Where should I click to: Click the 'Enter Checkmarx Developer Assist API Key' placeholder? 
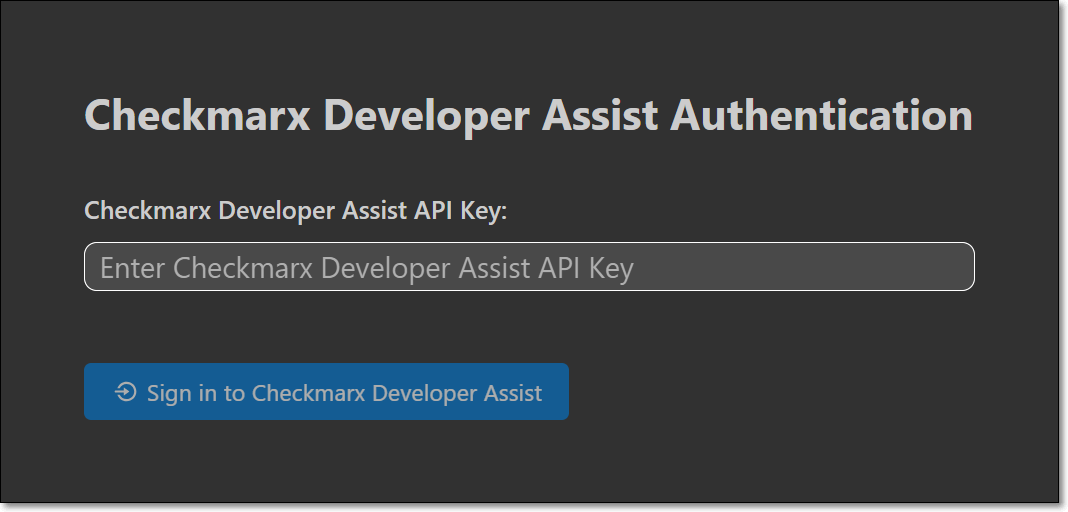point(366,268)
